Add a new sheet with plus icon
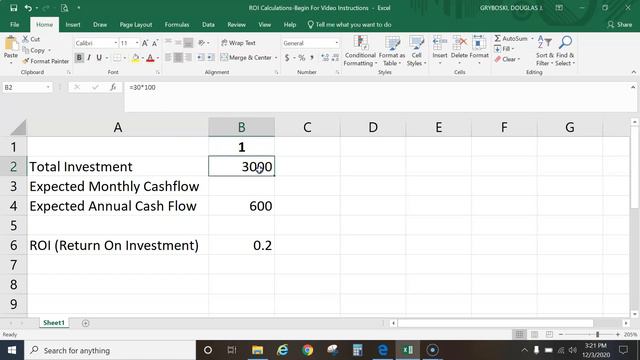640x360 pixels. [x=85, y=323]
